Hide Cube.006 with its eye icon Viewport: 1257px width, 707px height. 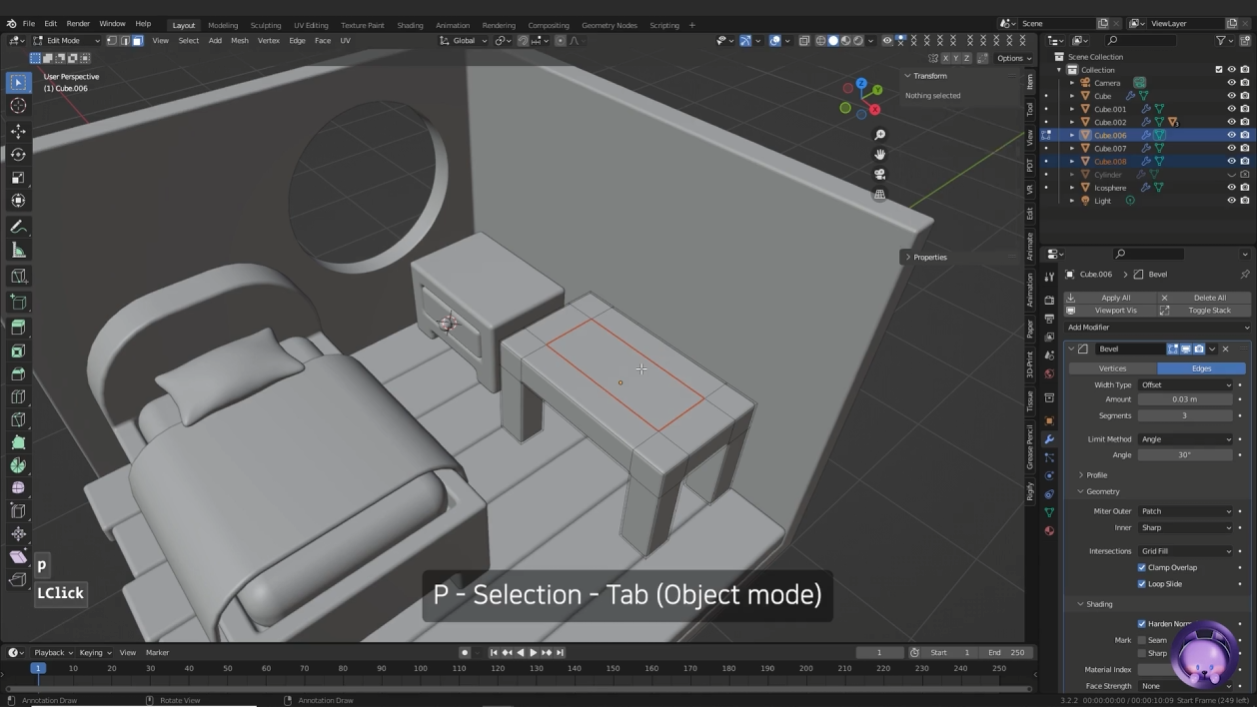[x=1232, y=135]
